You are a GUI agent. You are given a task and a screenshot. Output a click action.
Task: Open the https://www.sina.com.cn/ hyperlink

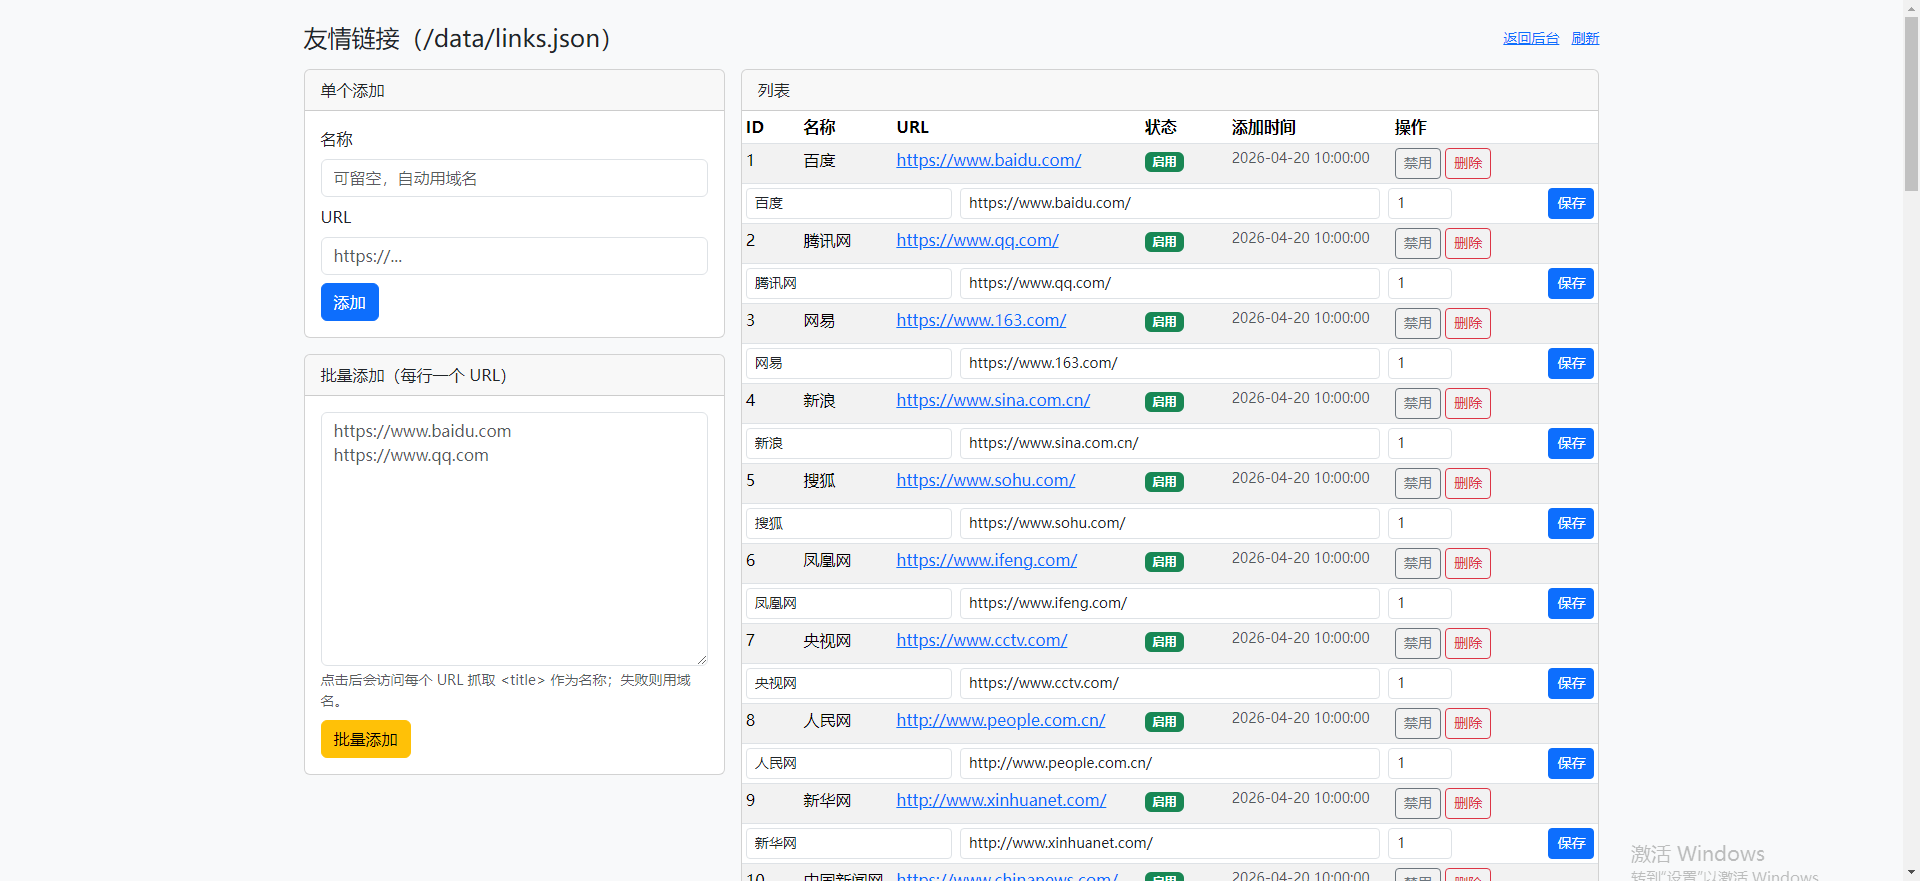[992, 400]
